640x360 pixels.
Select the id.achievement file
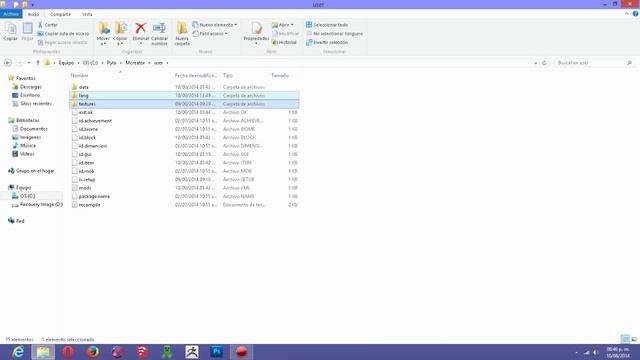(95, 121)
